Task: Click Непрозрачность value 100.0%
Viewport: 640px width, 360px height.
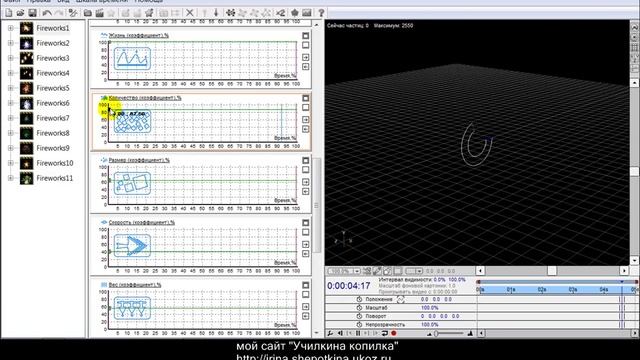Action: (x=429, y=325)
